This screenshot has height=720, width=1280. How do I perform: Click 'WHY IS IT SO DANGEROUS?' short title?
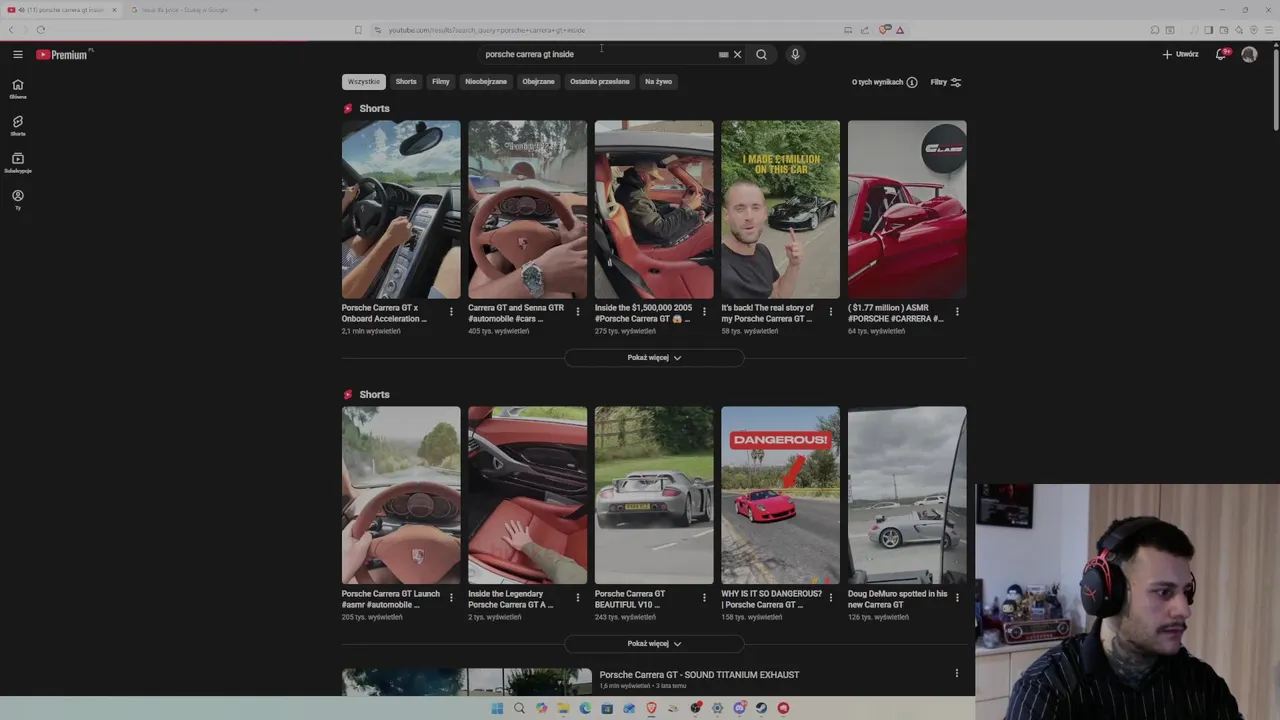771,599
